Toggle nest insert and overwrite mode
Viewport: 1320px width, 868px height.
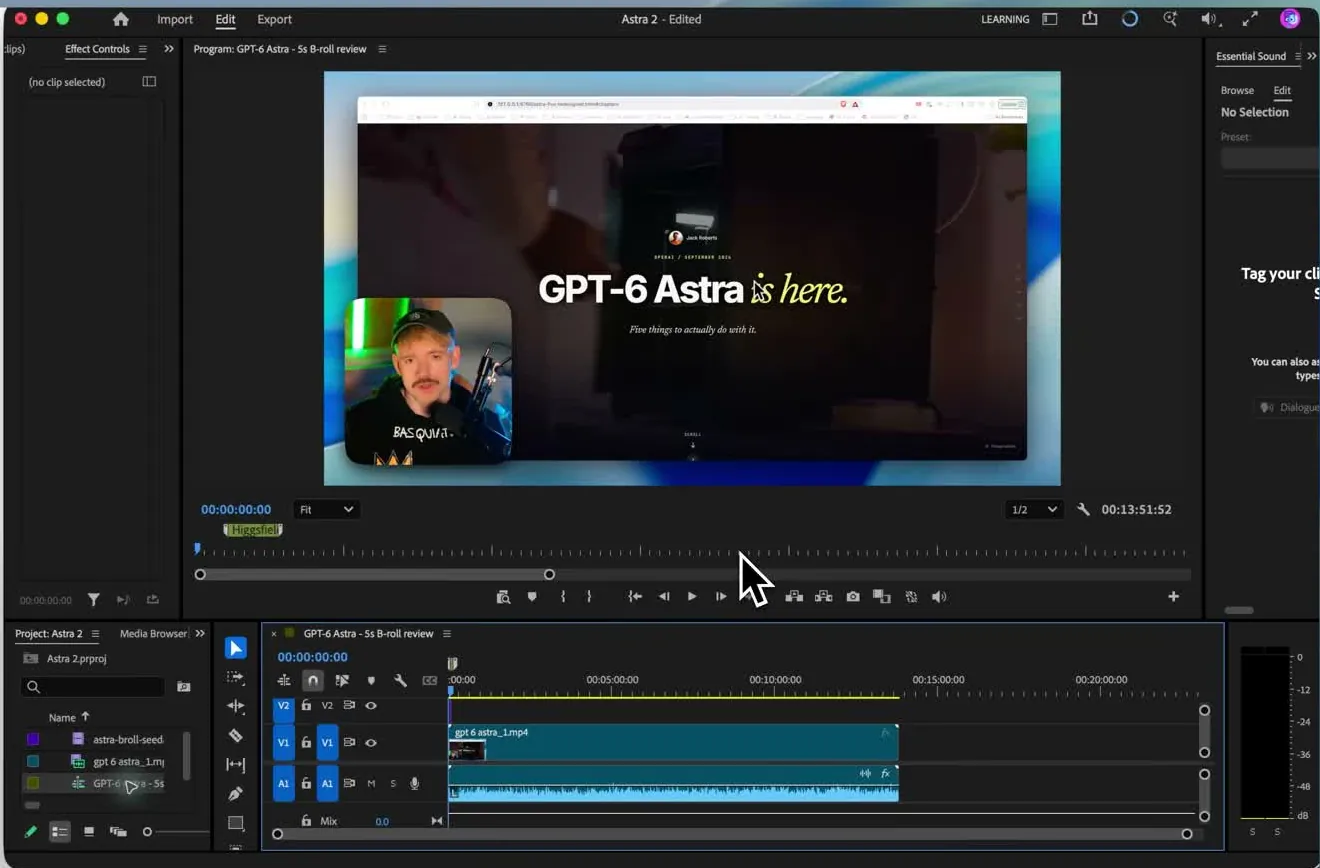point(284,680)
